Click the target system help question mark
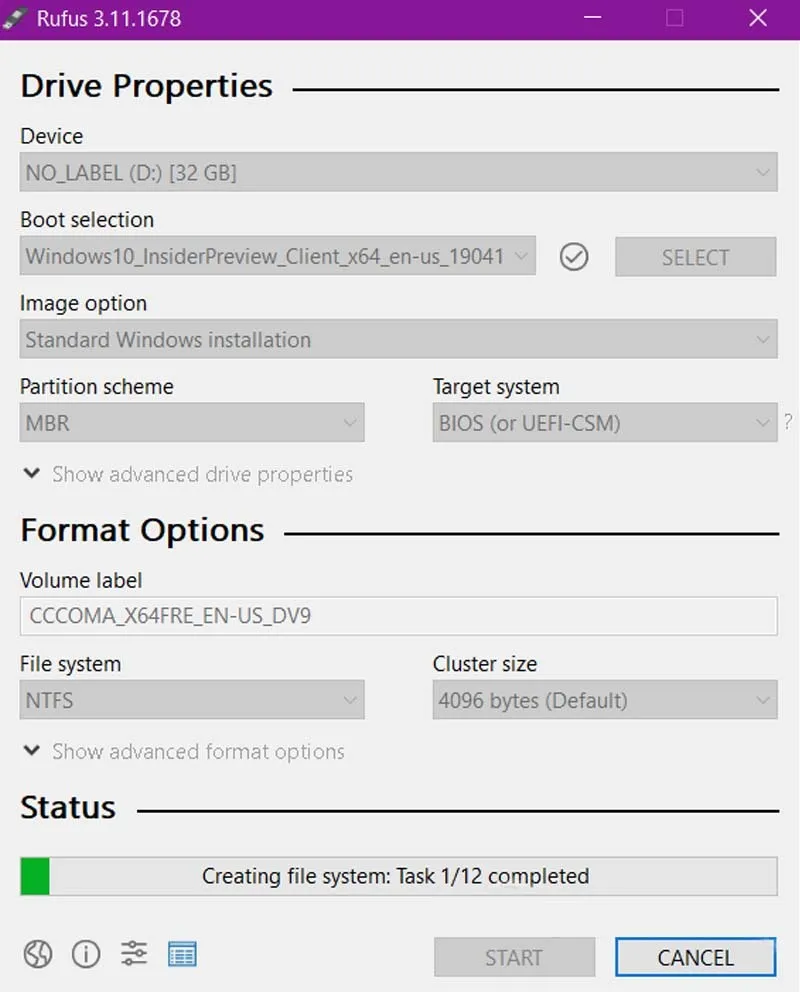Image resolution: width=800 pixels, height=992 pixels. tap(788, 423)
